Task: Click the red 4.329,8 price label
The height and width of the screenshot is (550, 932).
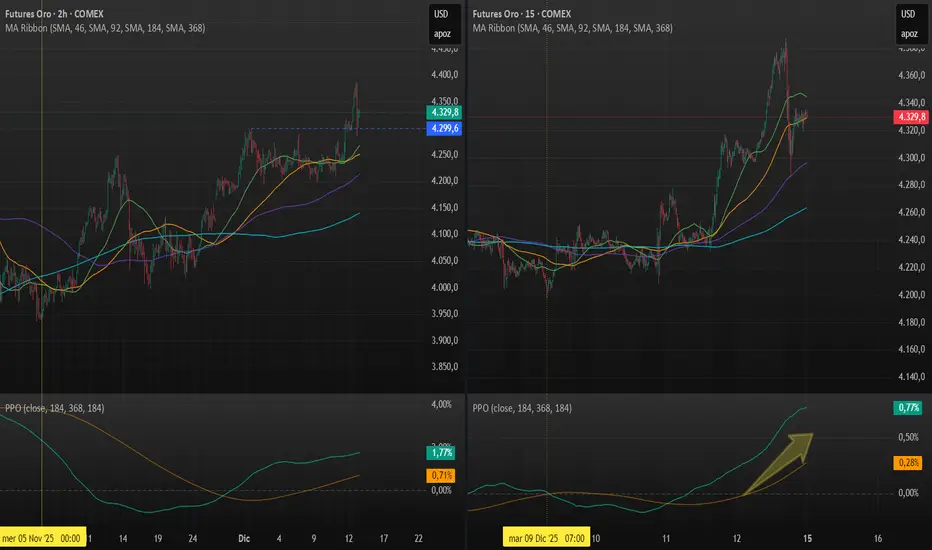Action: click(x=909, y=117)
